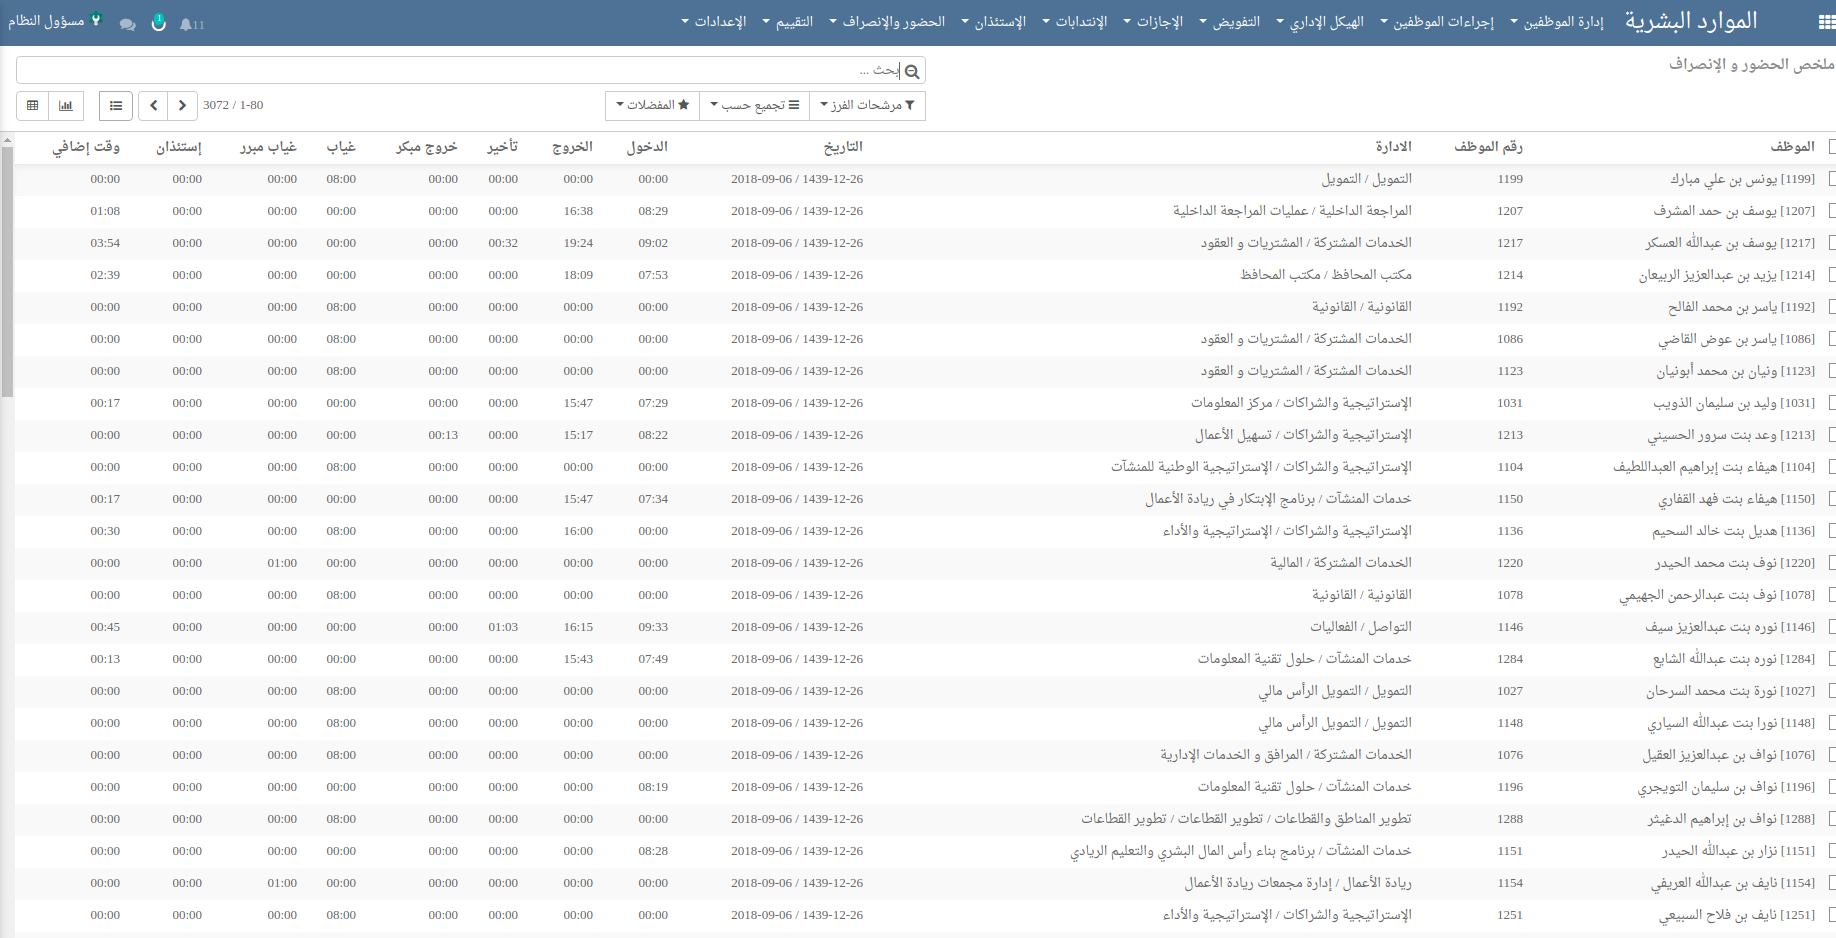Select the checkbox for employee [1199] يونس بن علي مبارك

1831,179
